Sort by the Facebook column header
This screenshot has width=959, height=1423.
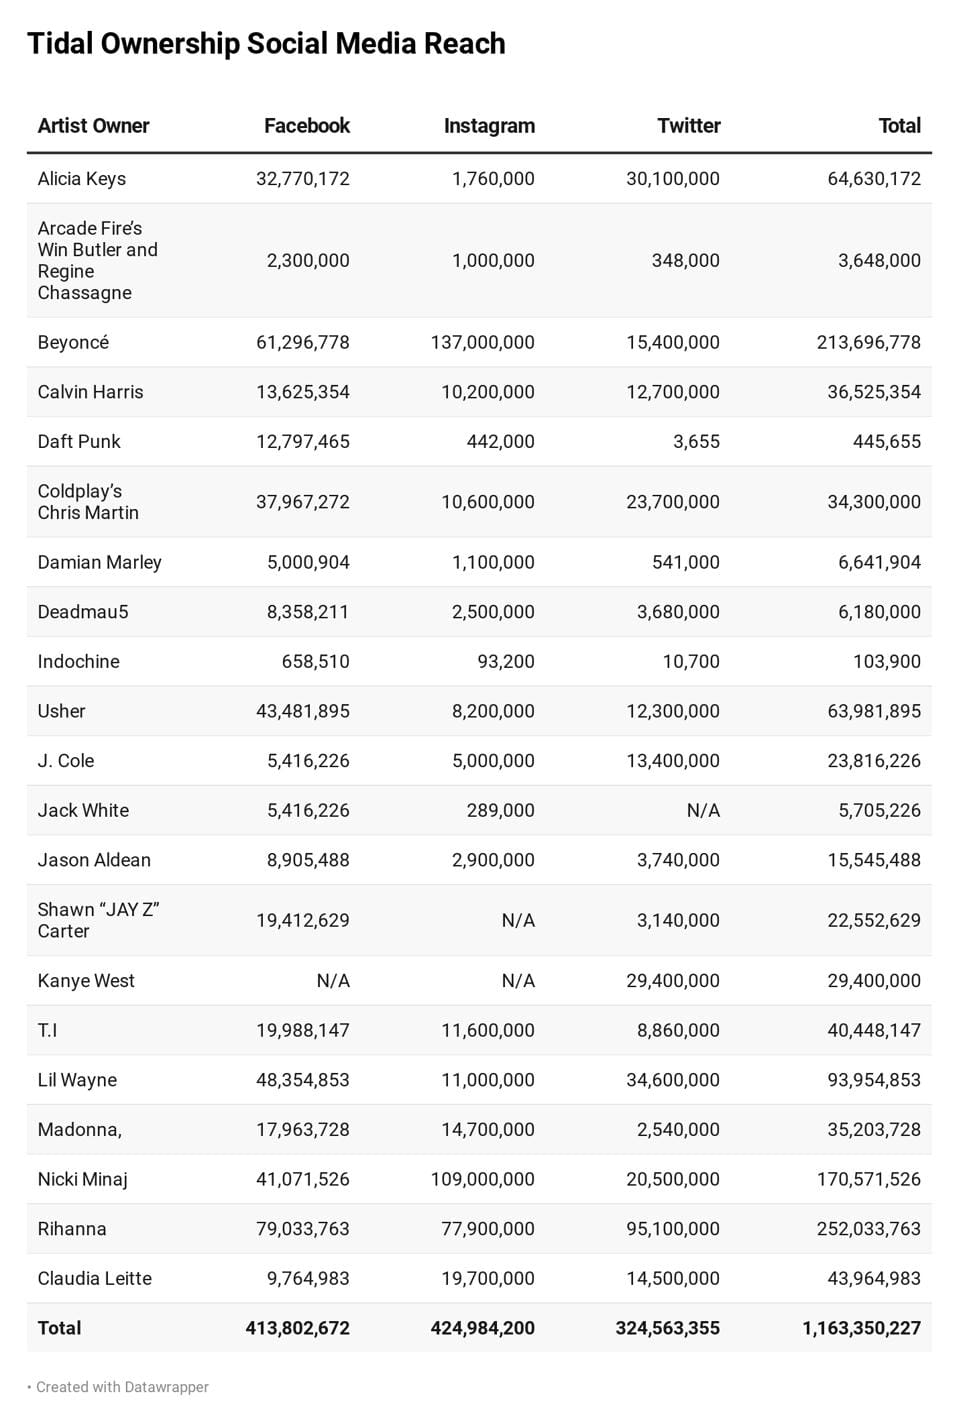[x=306, y=126]
